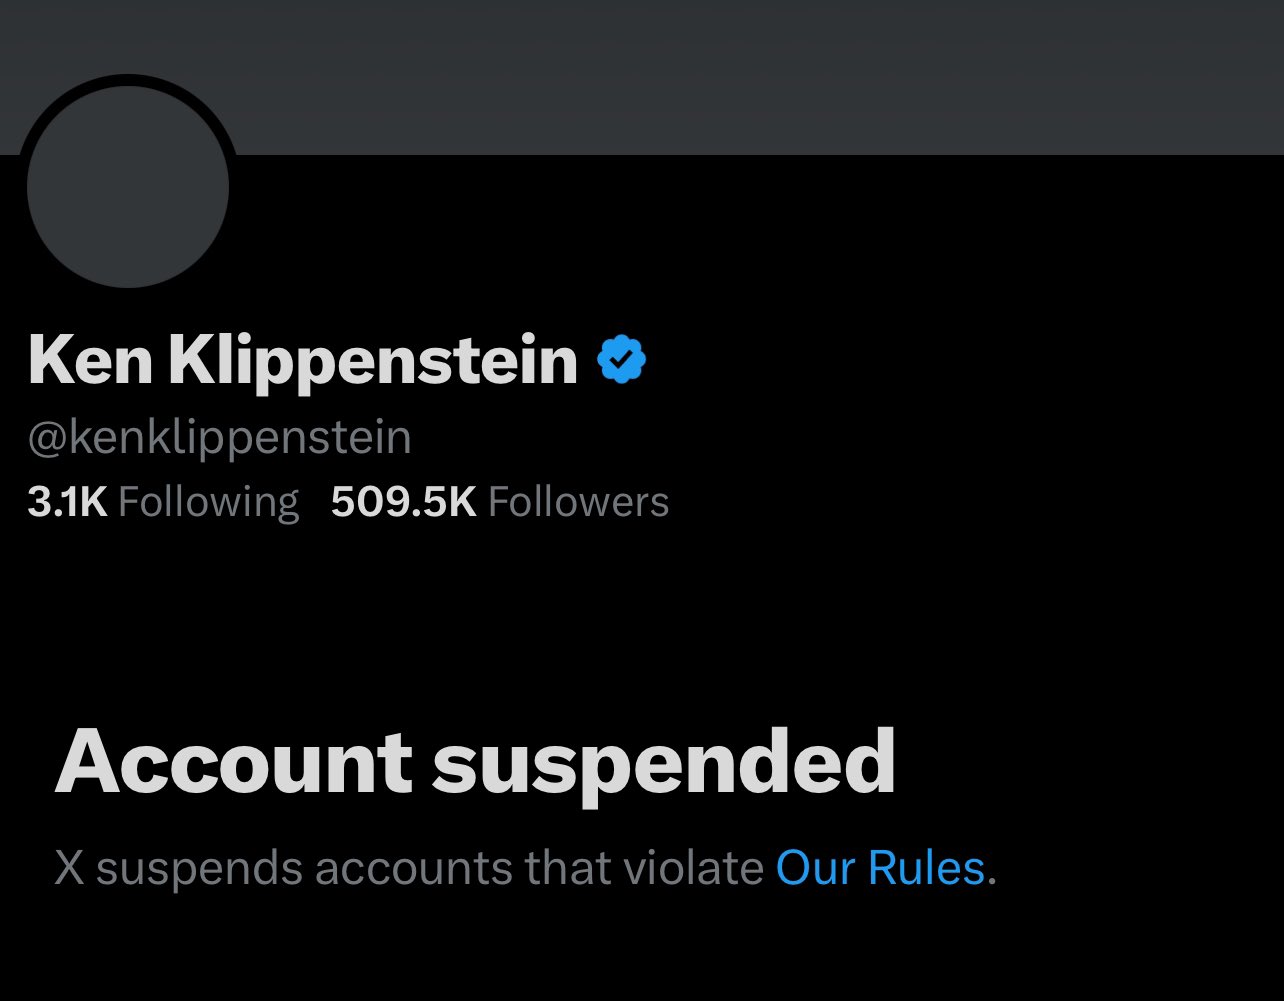Open the Our Rules link

tap(881, 867)
